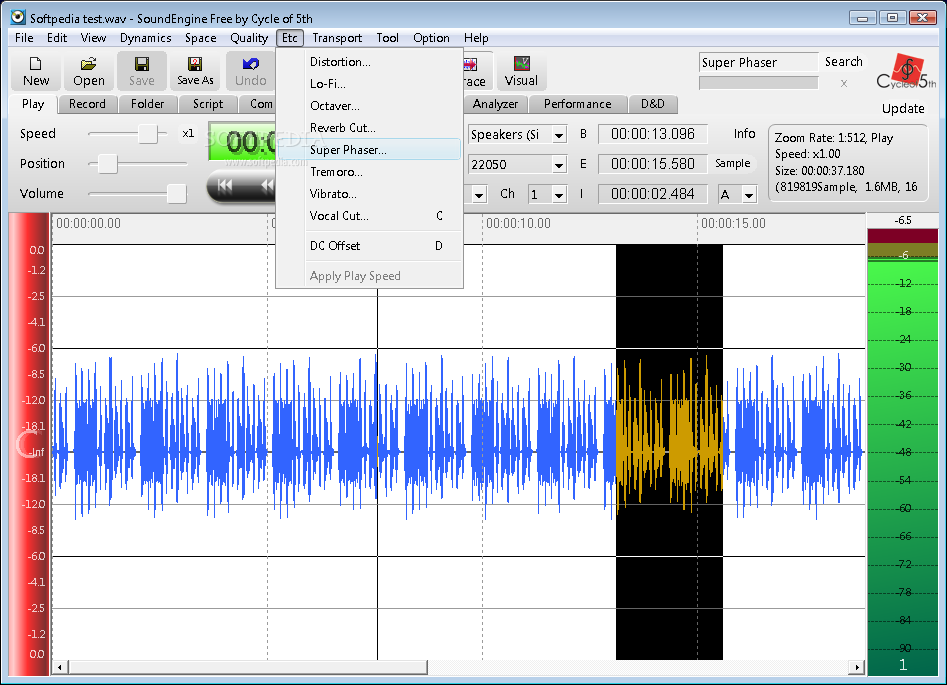This screenshot has height=685, width=947.
Task: Click the I time field 00:00:02.484
Action: click(652, 194)
